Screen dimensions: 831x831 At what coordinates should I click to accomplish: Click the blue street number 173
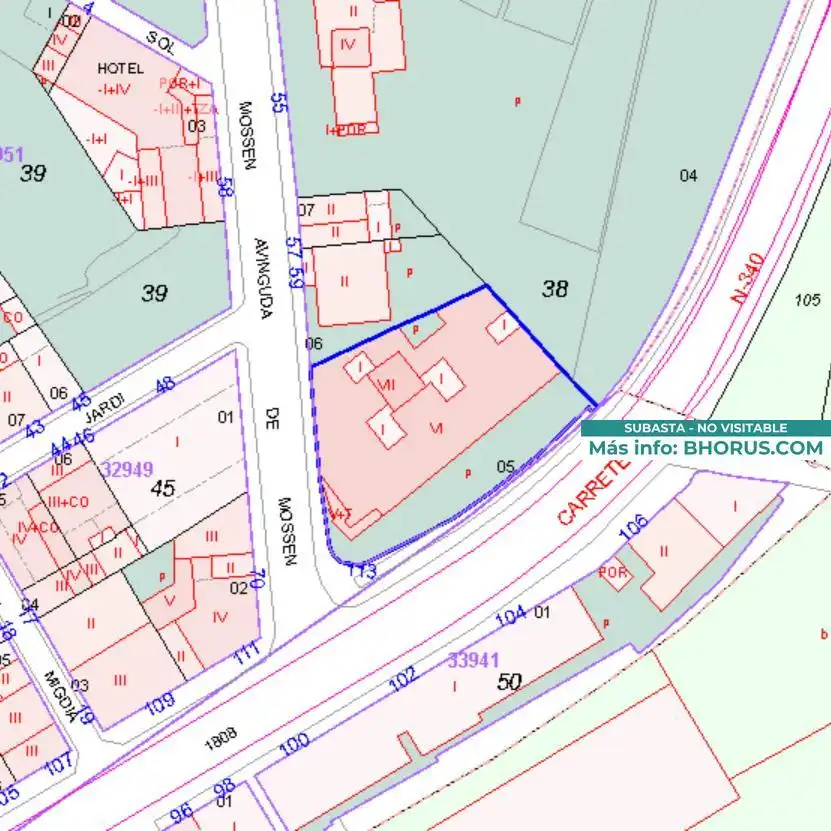362,571
